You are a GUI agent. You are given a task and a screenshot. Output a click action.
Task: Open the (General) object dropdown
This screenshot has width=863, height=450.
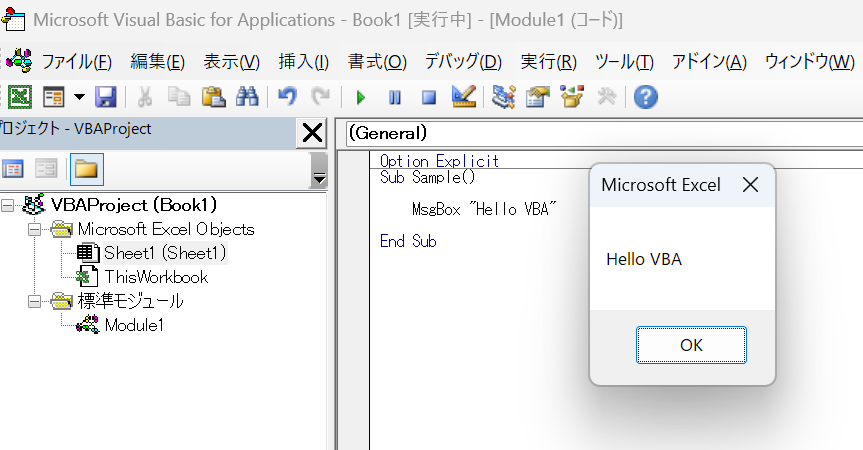pyautogui.click(x=604, y=134)
